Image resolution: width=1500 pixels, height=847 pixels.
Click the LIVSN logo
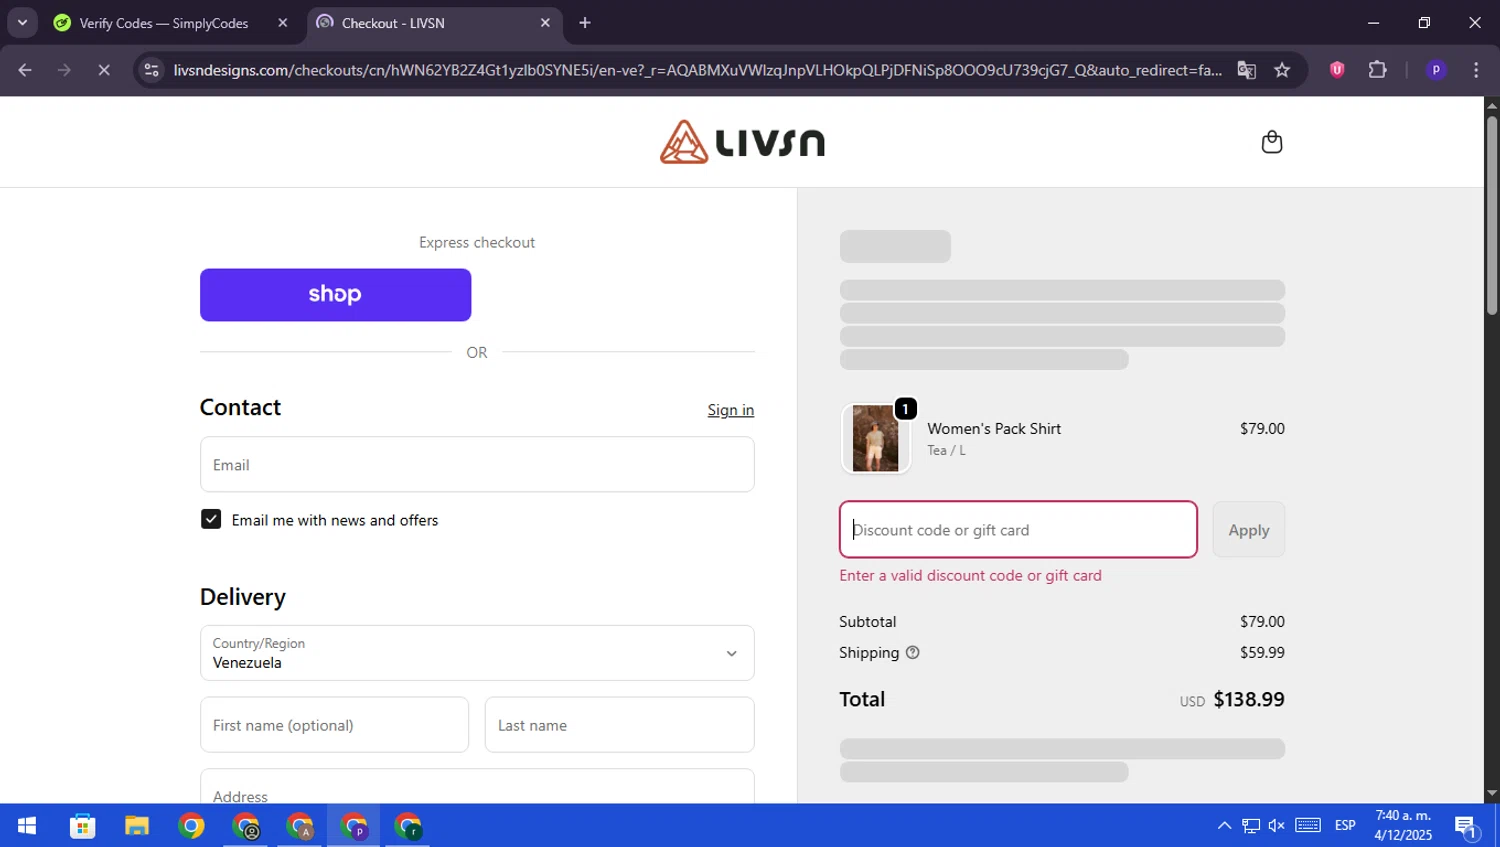(742, 142)
